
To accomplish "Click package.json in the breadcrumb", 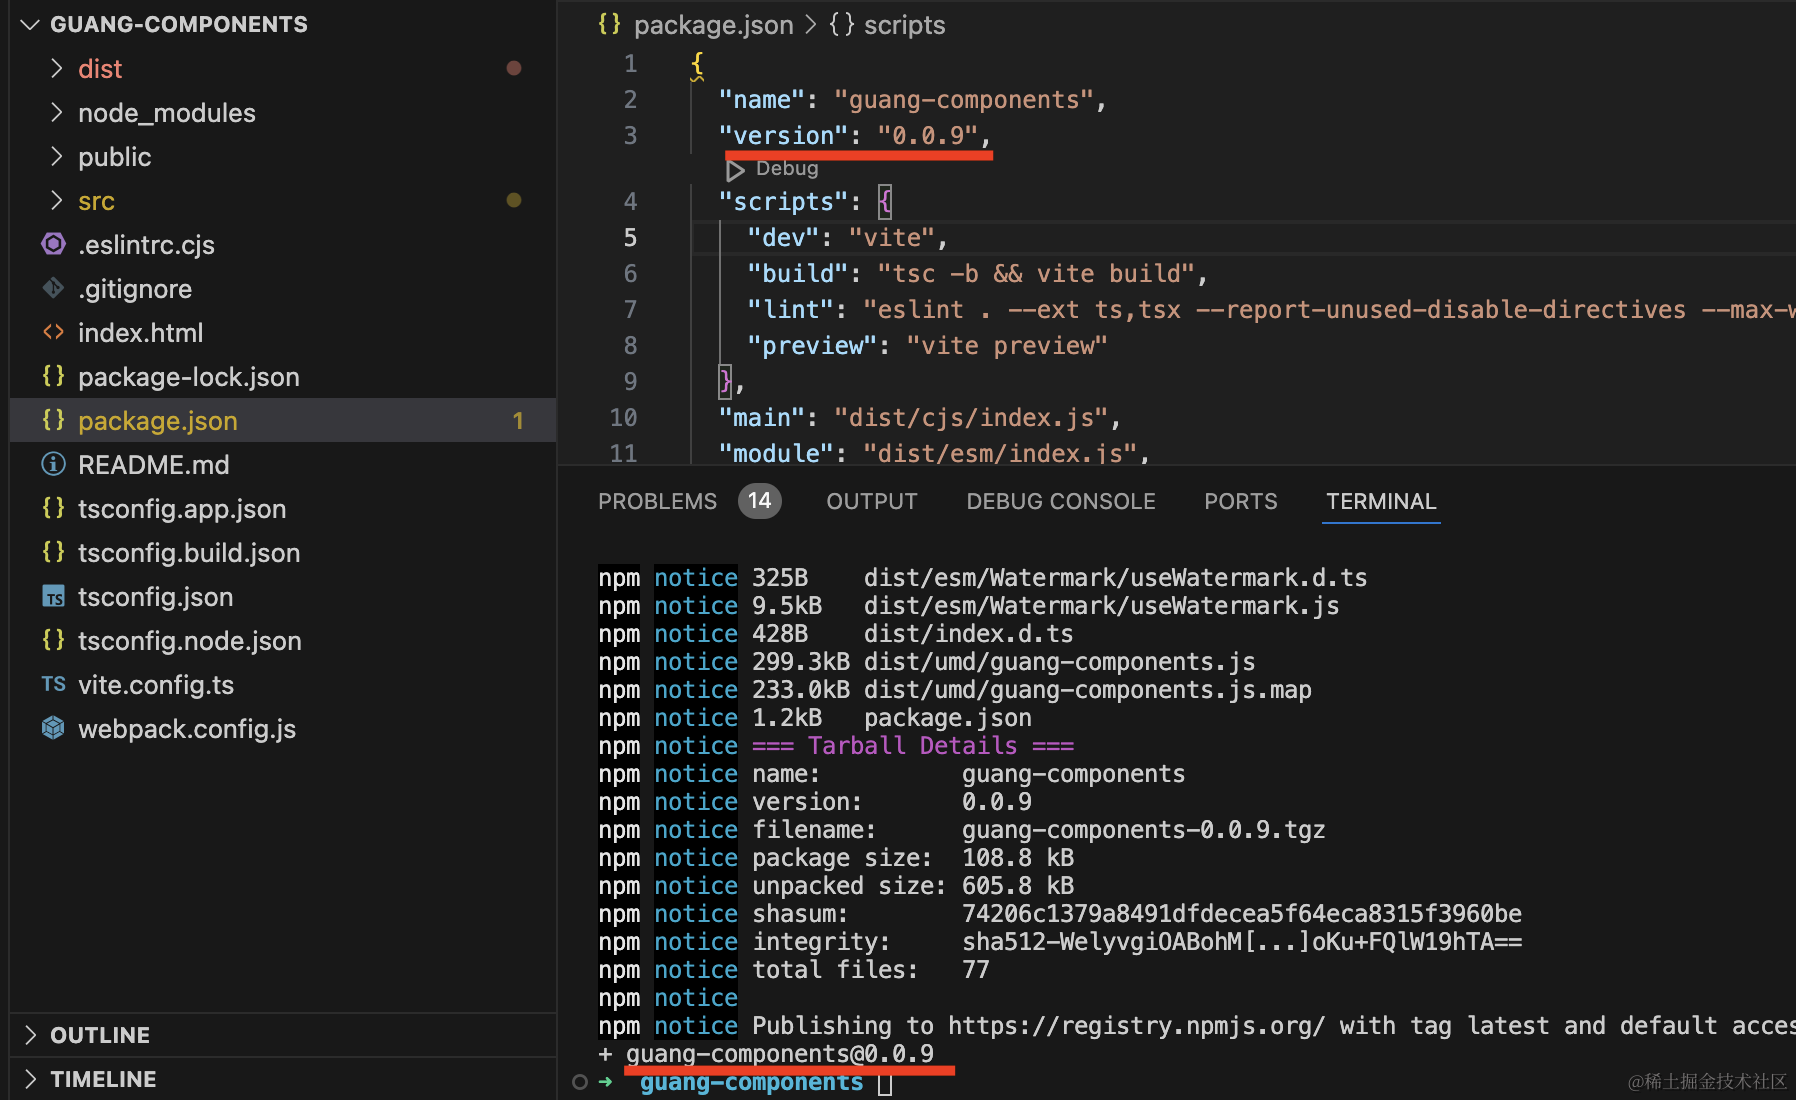I will click(713, 25).
